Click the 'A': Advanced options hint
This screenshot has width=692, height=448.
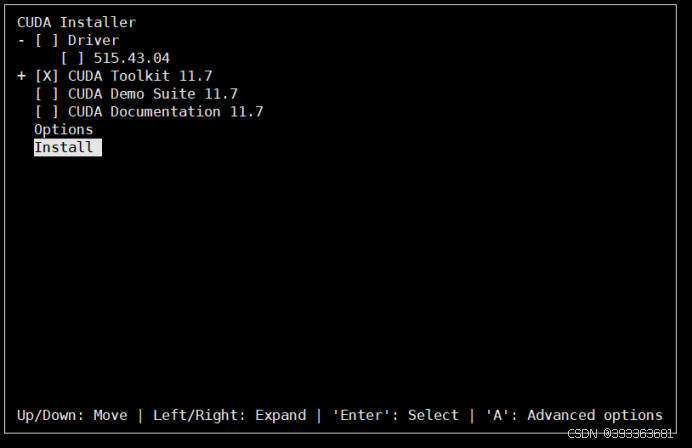coord(574,415)
